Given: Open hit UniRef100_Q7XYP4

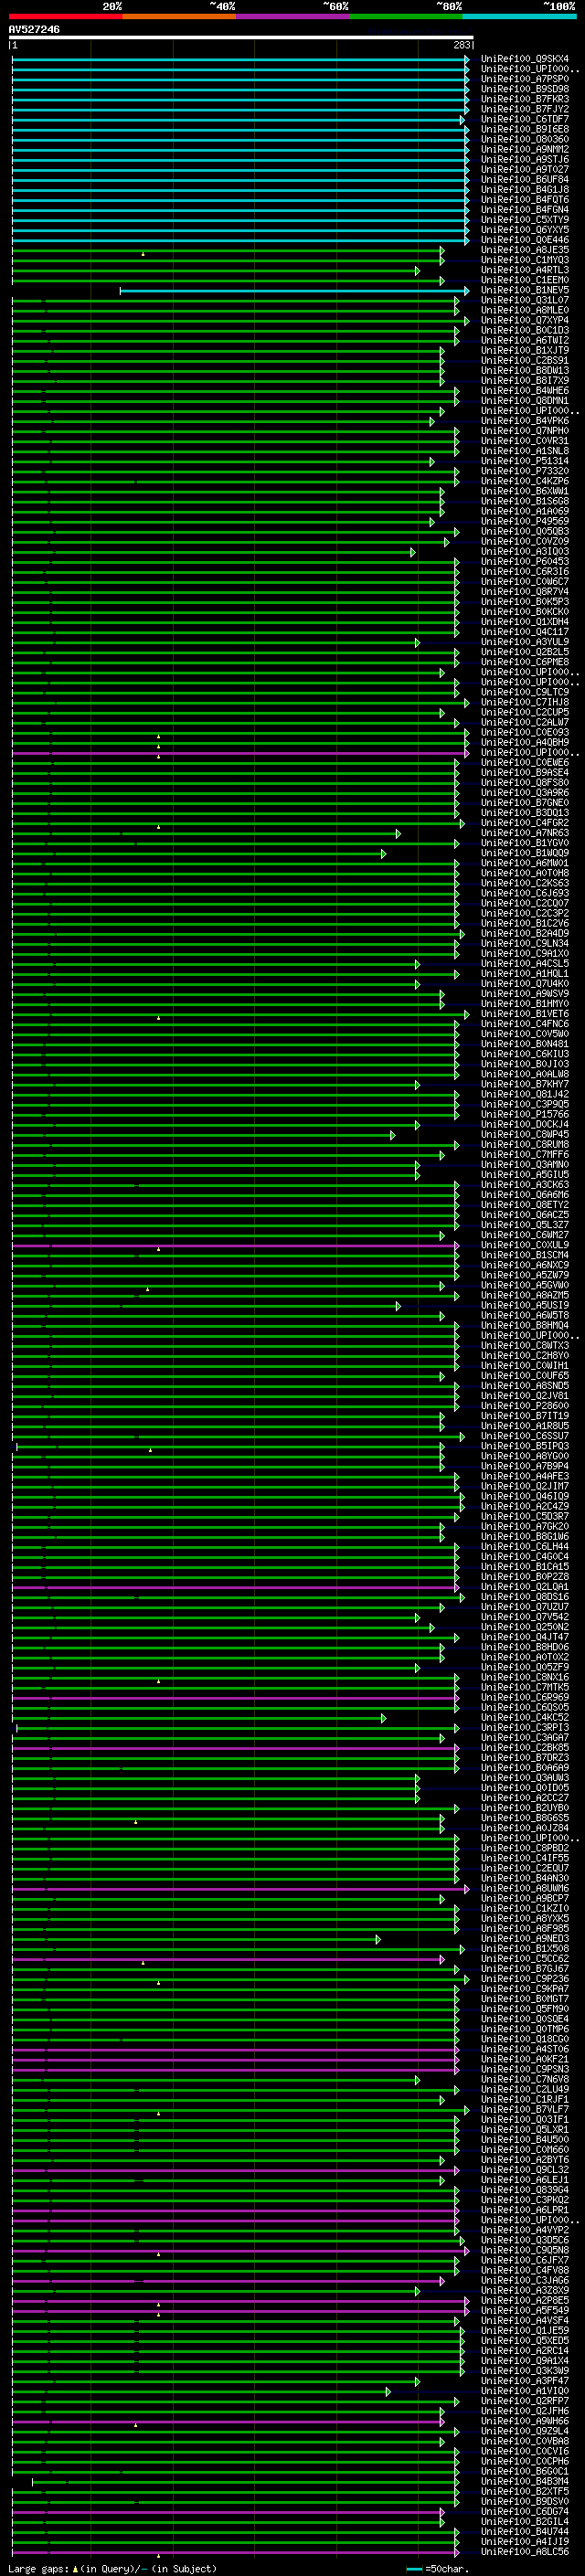Looking at the screenshot, I should [x=525, y=320].
